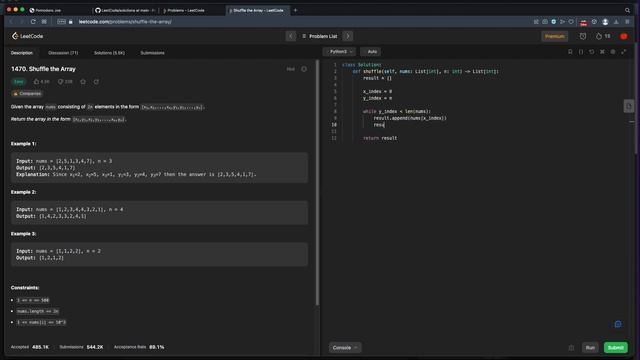Click the Premium button
Viewport: 640px width, 360px height.
(554, 36)
